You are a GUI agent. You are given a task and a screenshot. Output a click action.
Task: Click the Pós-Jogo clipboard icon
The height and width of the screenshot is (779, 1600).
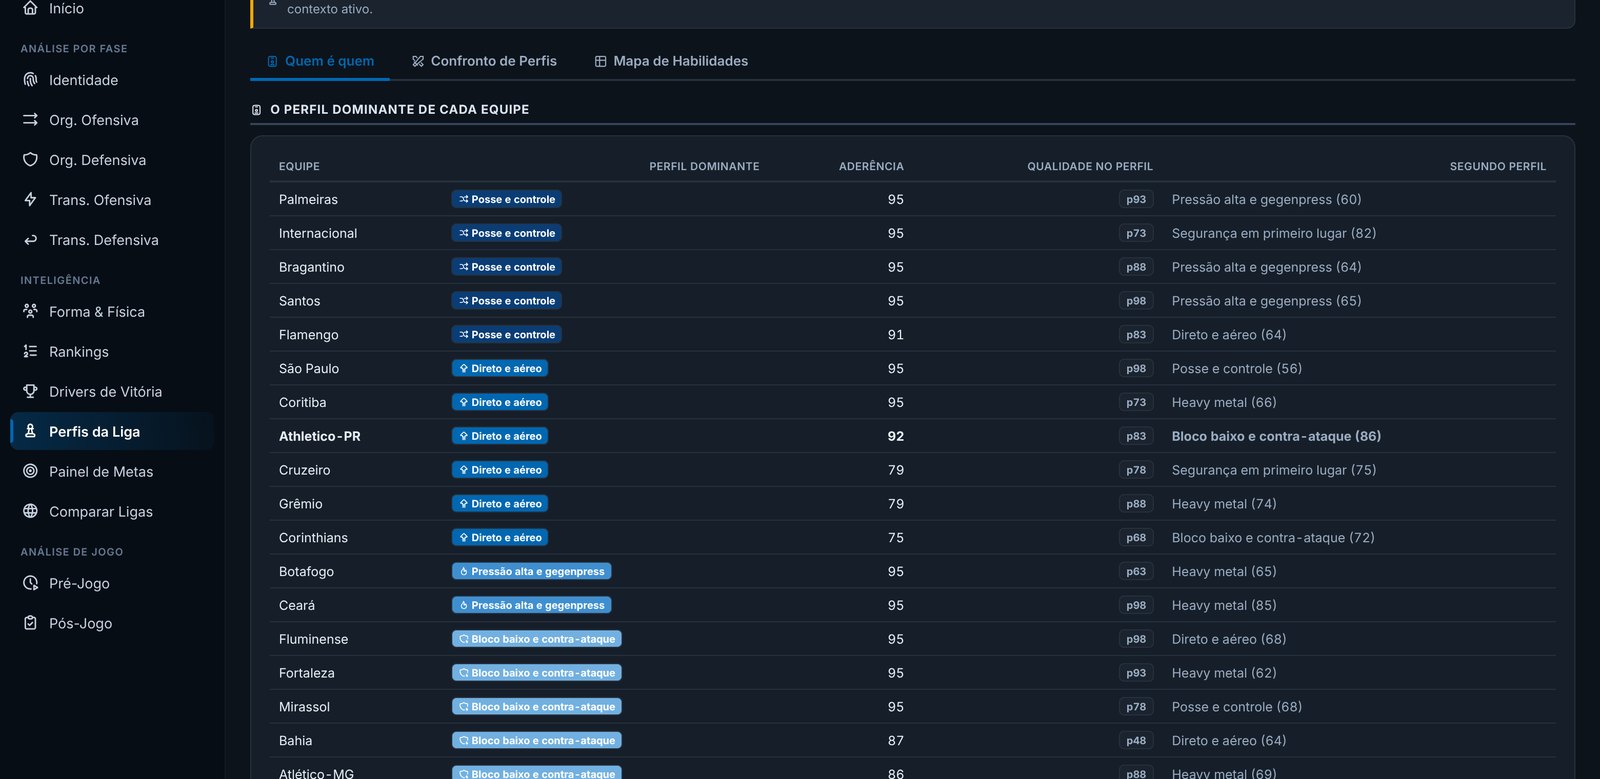(30, 623)
